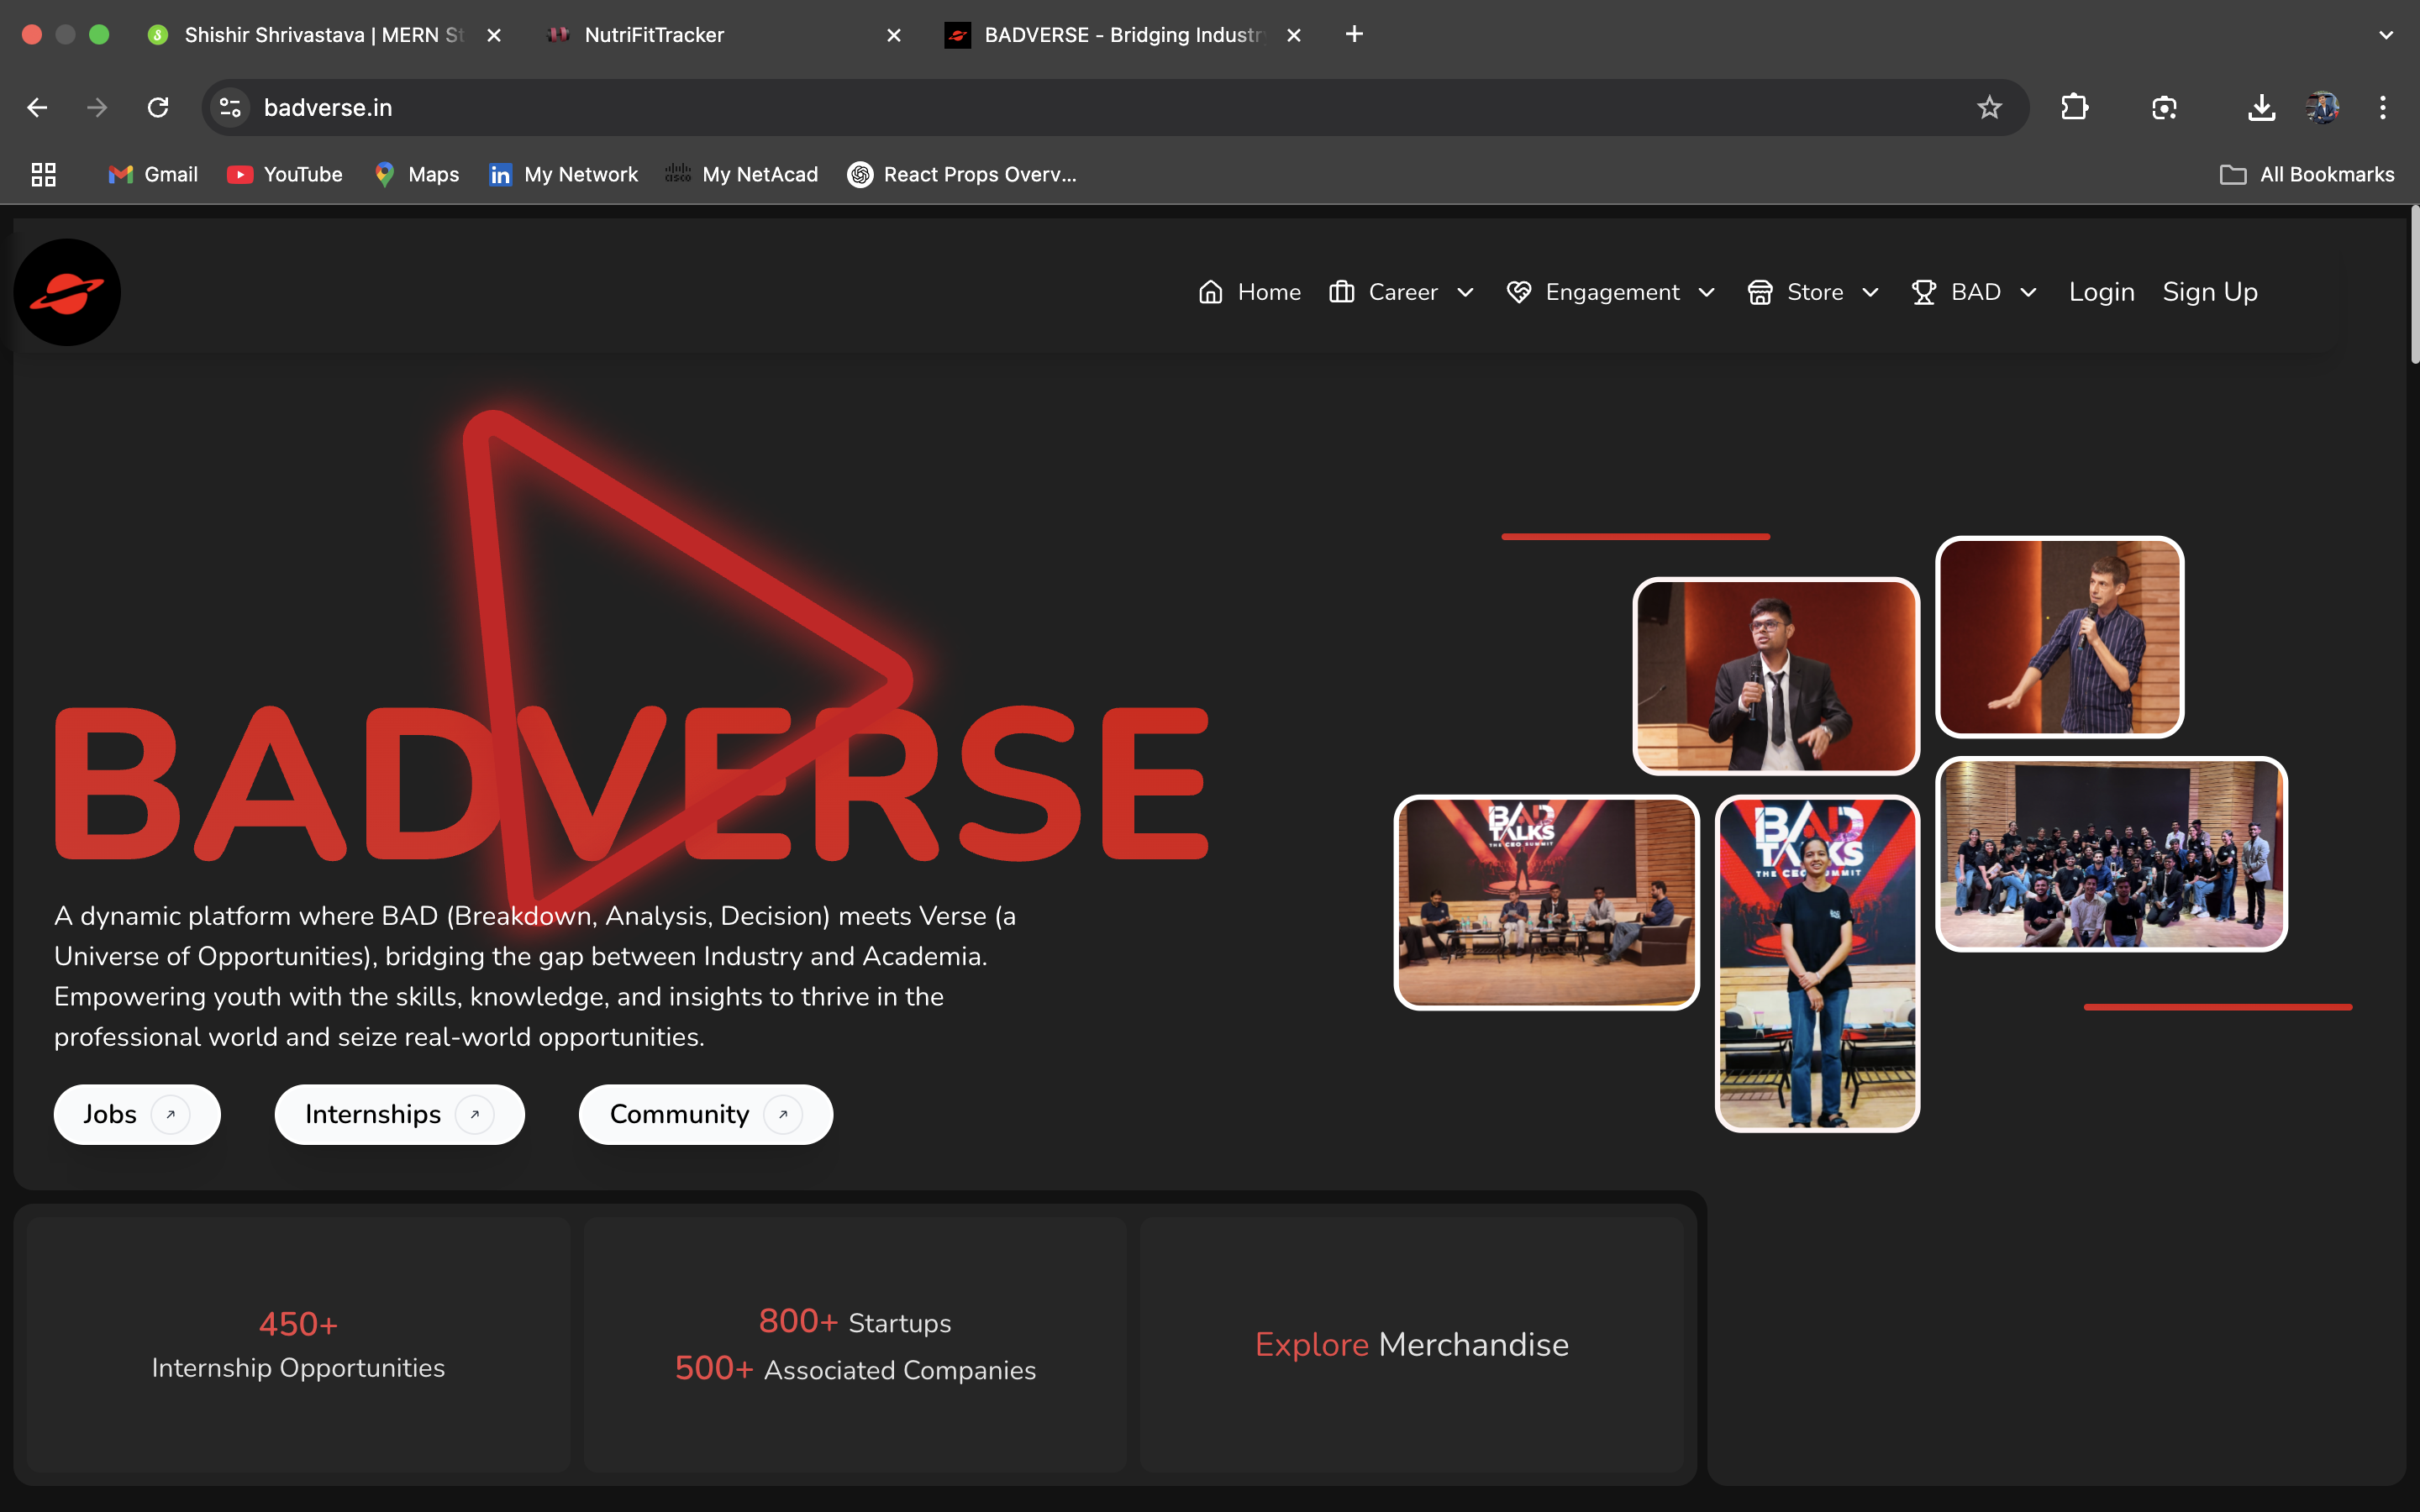Open the tab search dropdown arrow
This screenshot has width=2420, height=1512.
2386,35
